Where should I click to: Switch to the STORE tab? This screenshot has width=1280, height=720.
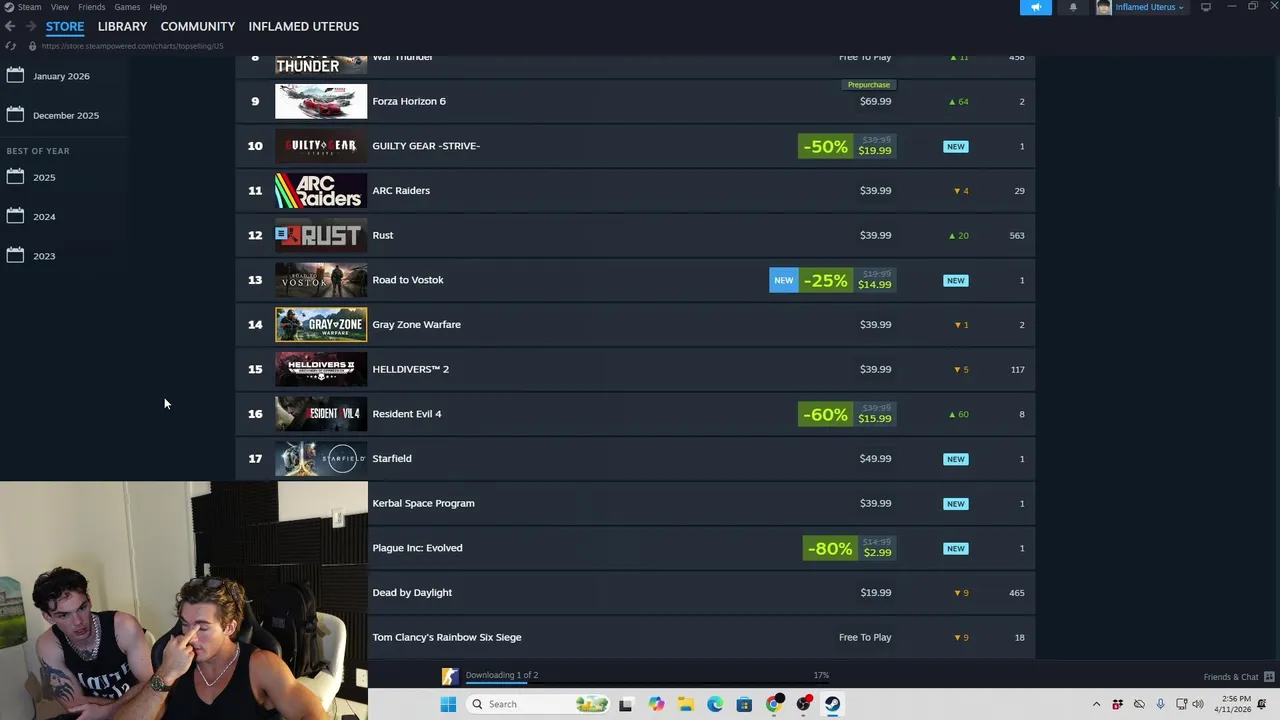[65, 26]
